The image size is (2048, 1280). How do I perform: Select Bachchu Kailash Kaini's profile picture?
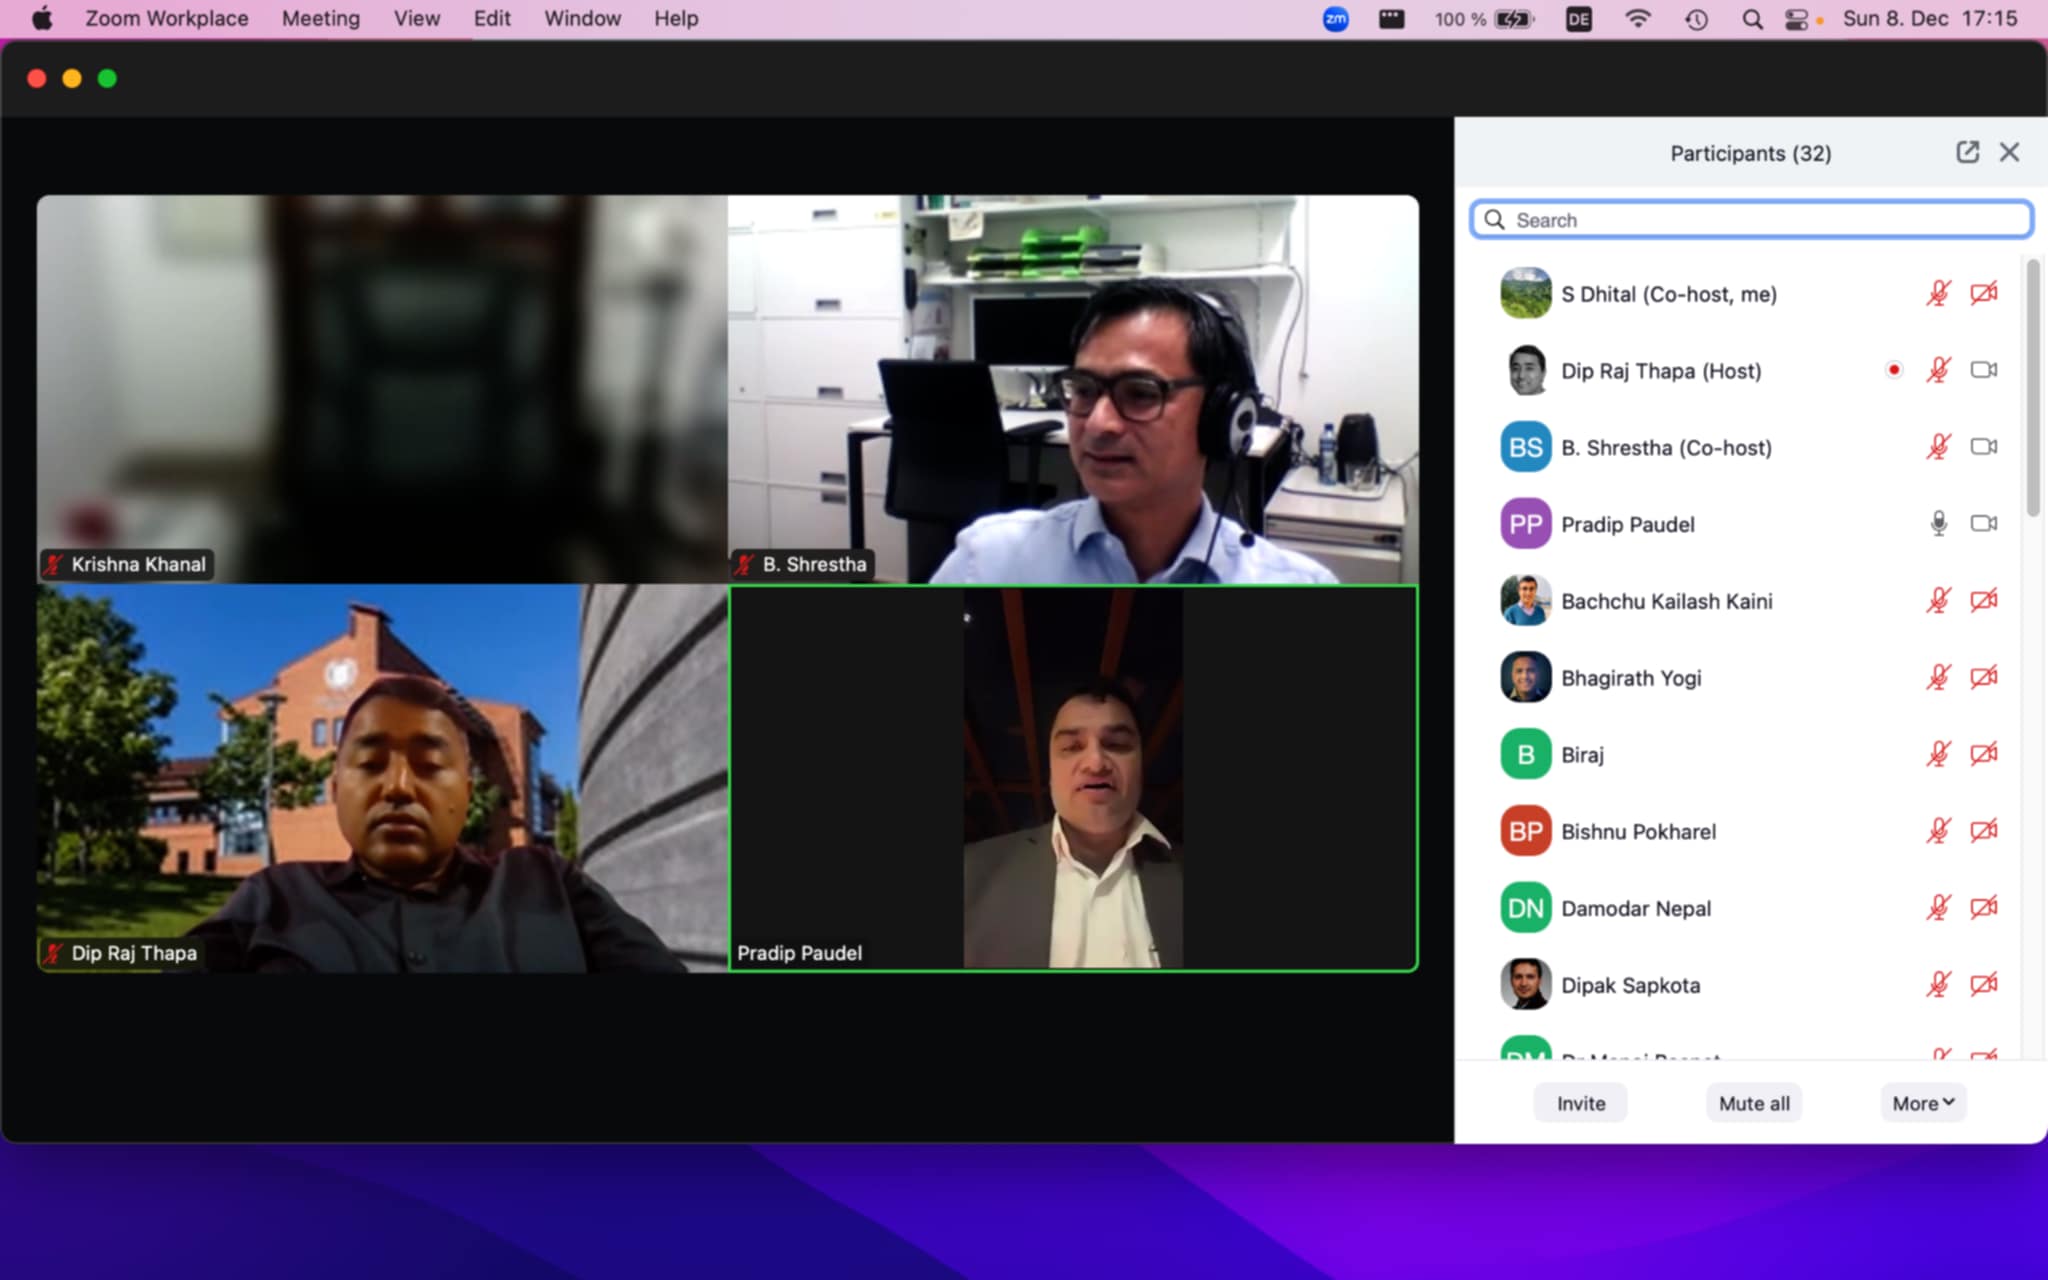click(1525, 600)
